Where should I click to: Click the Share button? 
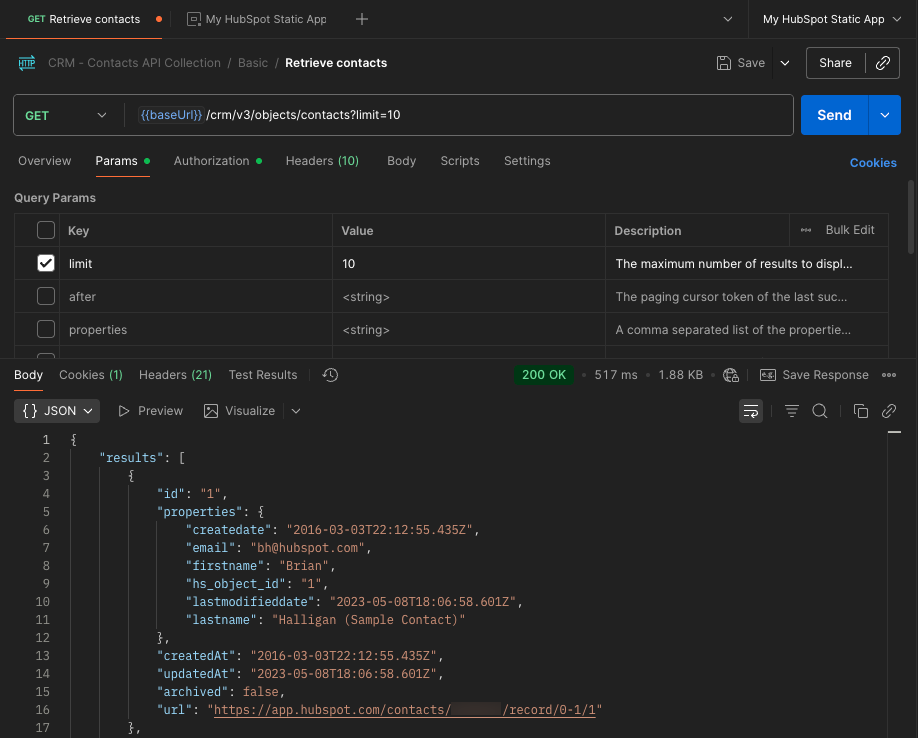coord(835,63)
